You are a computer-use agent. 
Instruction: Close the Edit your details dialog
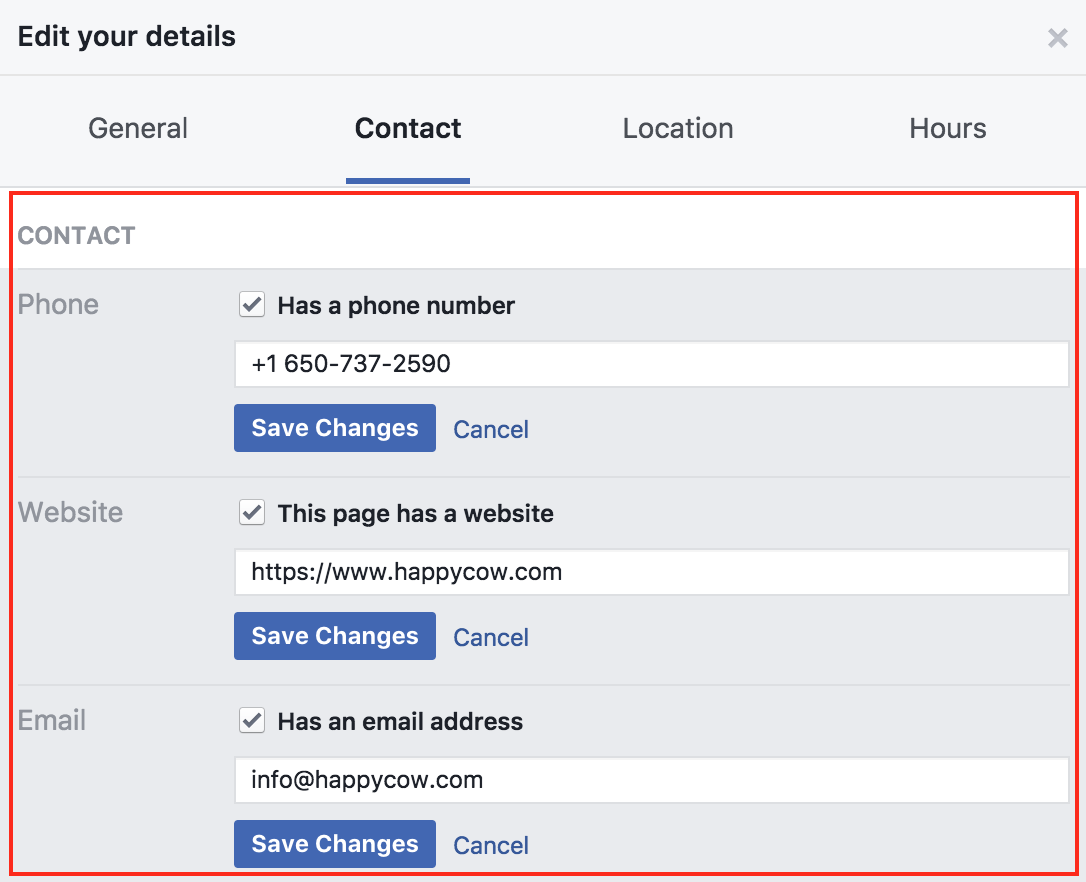tap(1057, 37)
